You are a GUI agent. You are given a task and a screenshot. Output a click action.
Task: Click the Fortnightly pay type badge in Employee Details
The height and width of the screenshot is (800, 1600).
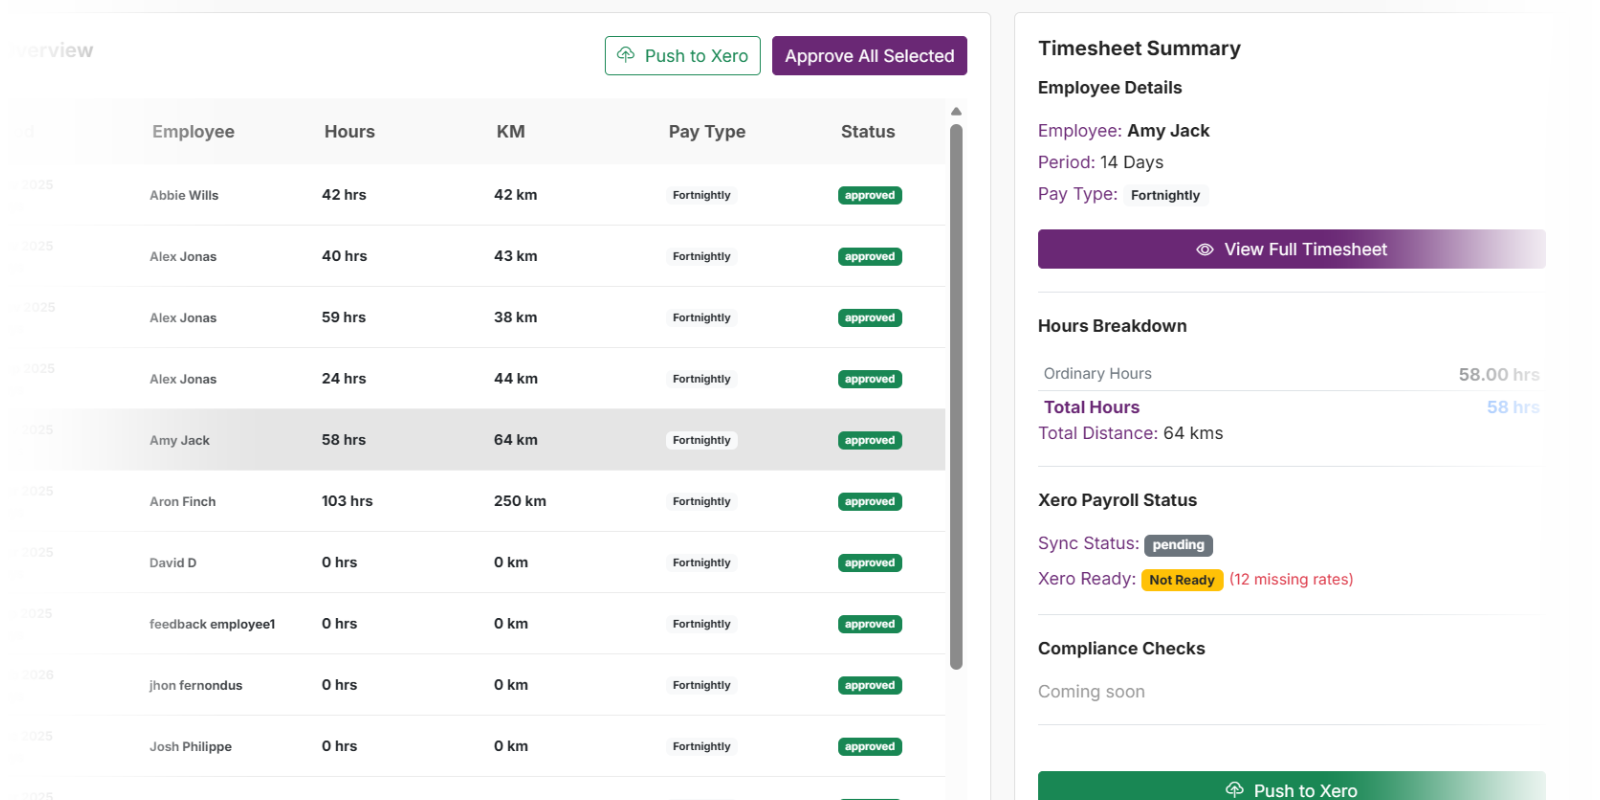tap(1165, 195)
